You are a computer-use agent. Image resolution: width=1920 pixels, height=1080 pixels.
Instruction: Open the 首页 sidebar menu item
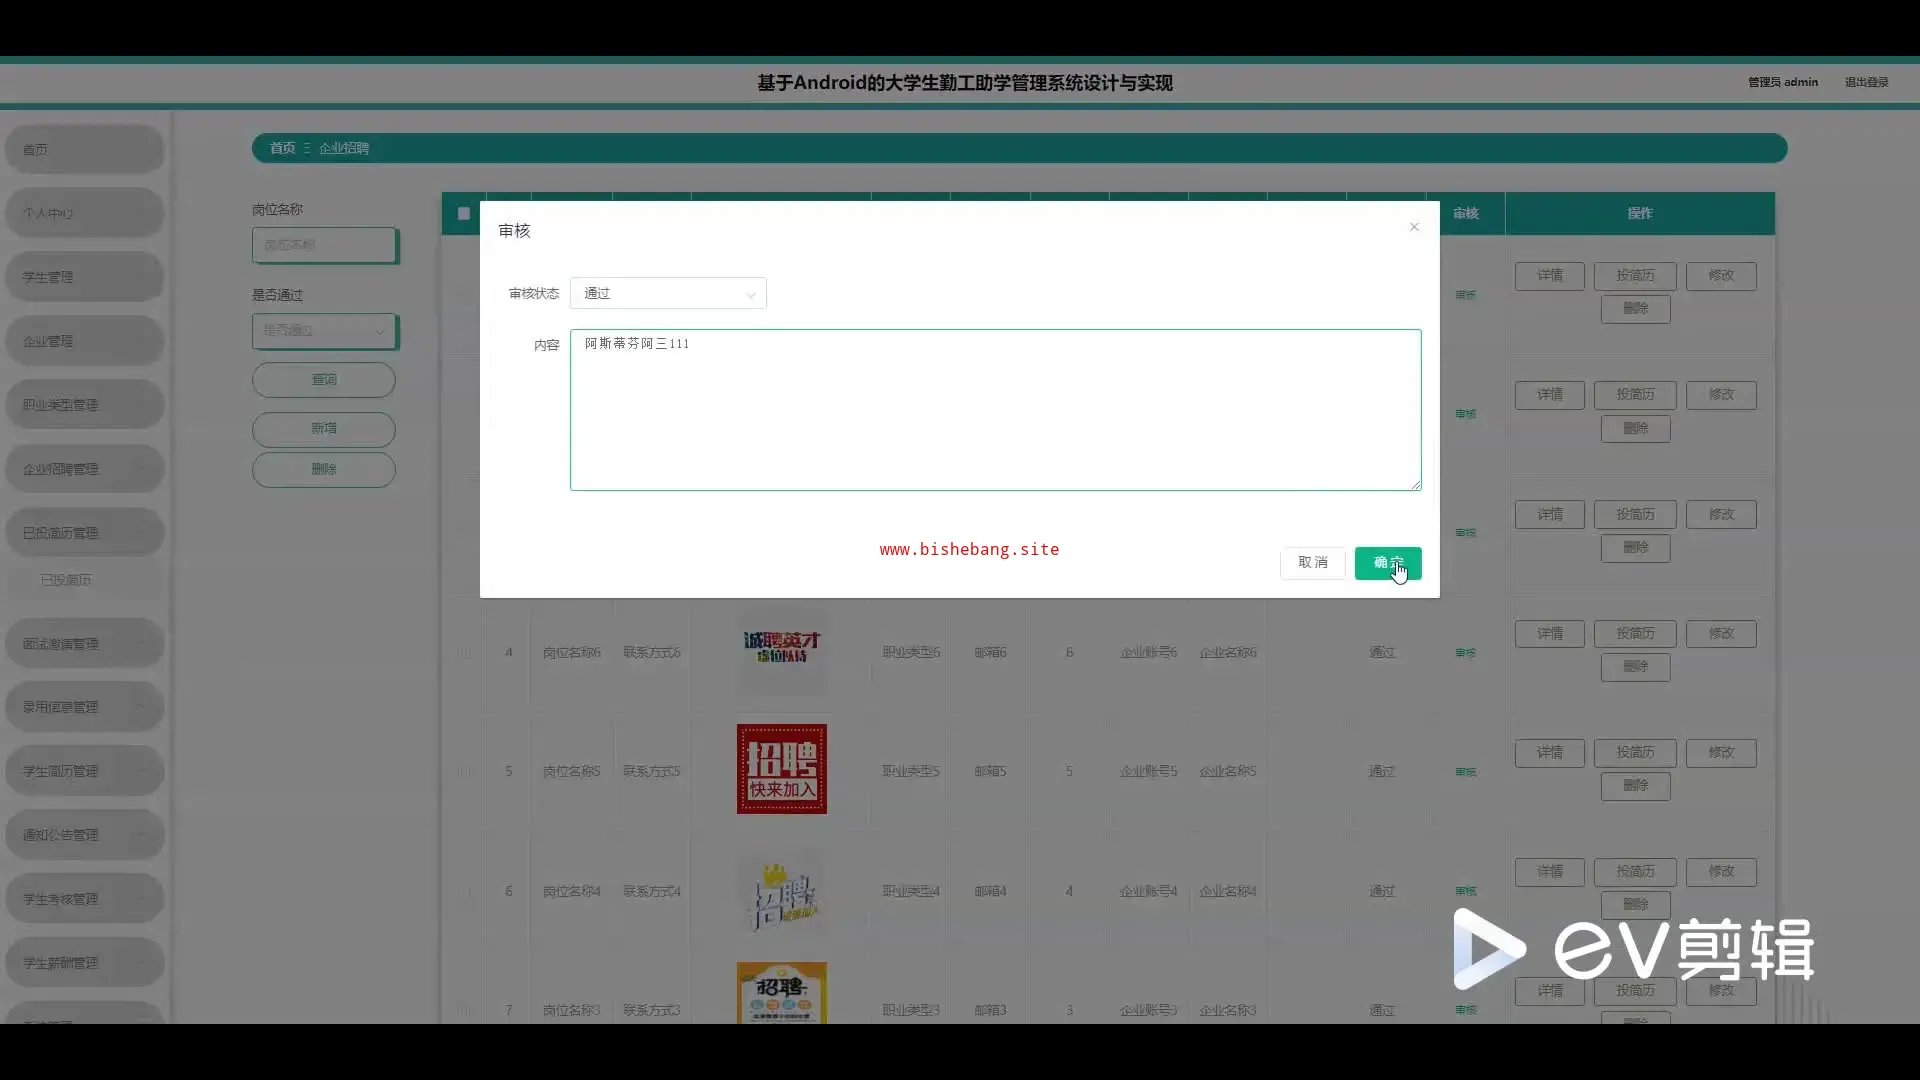click(x=84, y=150)
